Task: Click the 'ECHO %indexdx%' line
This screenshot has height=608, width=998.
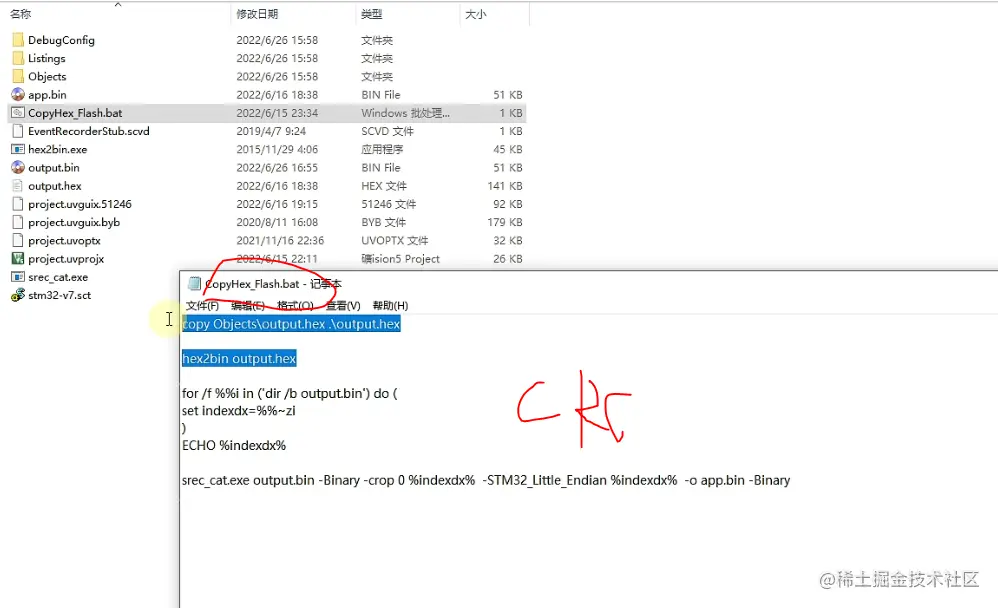Action: (234, 446)
